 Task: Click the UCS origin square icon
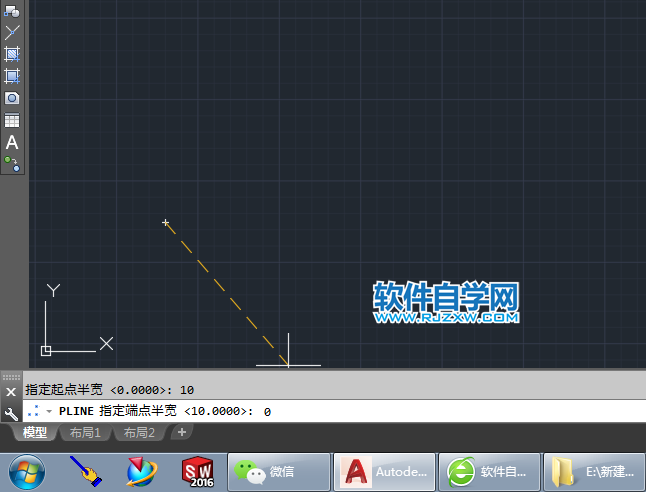coord(46,351)
